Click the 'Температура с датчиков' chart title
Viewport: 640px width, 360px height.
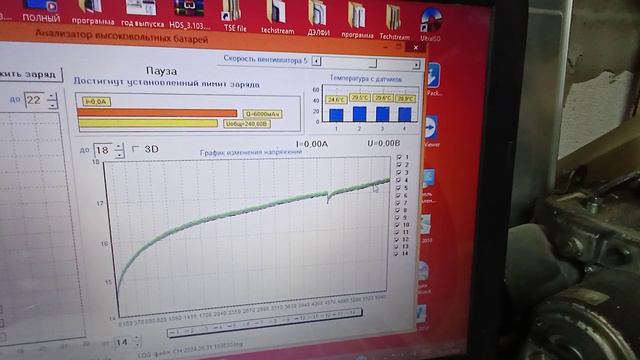(x=366, y=78)
